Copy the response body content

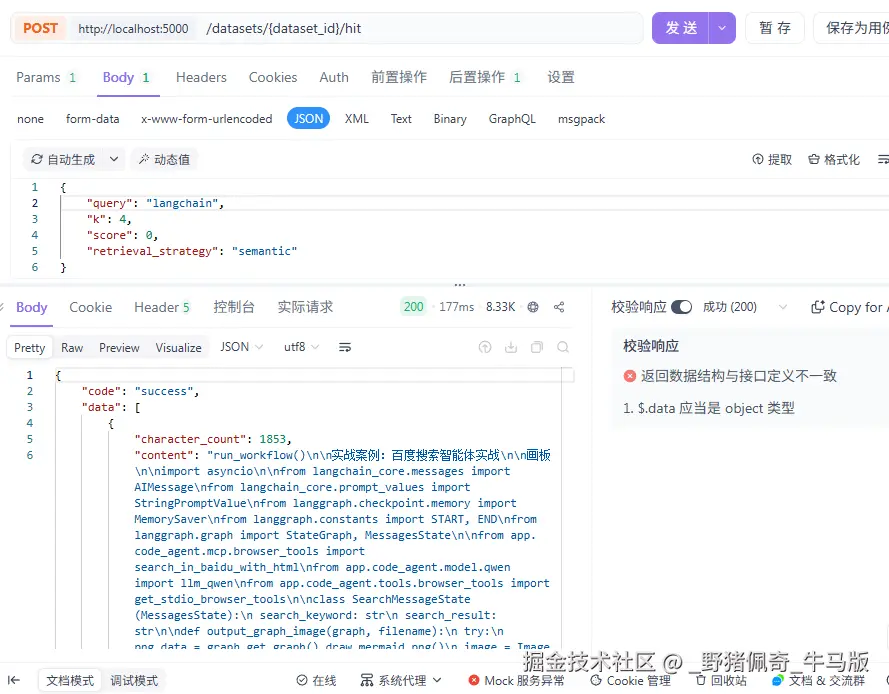(537, 346)
